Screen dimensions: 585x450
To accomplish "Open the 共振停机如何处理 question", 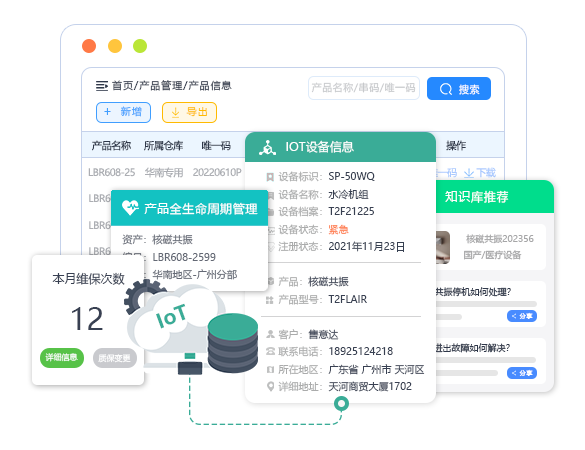I will [x=473, y=292].
